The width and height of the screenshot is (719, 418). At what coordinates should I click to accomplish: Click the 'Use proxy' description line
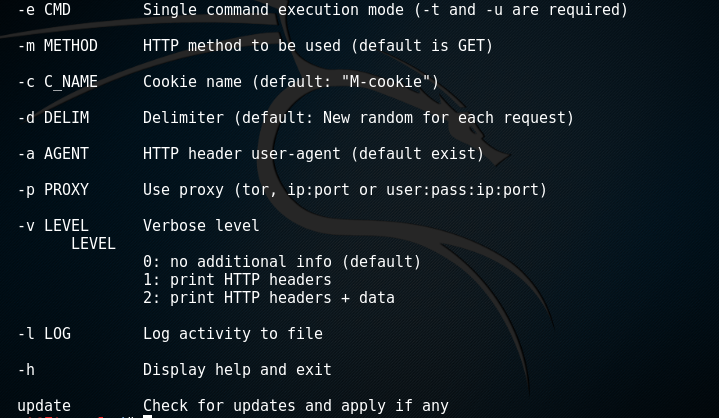(345, 190)
